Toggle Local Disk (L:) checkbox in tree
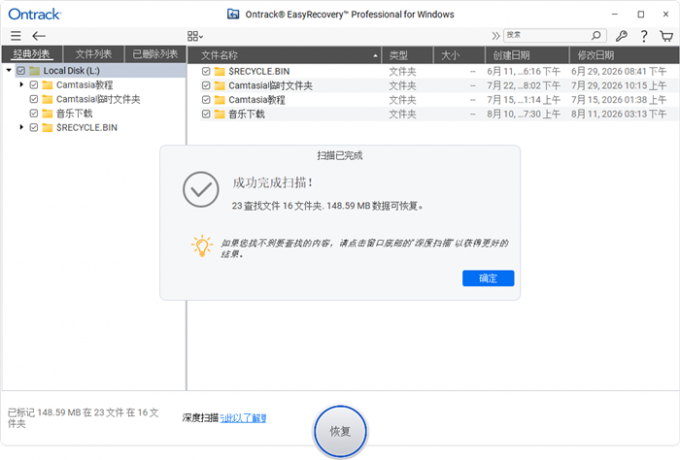Image resolution: width=680 pixels, height=460 pixels. click(x=21, y=70)
